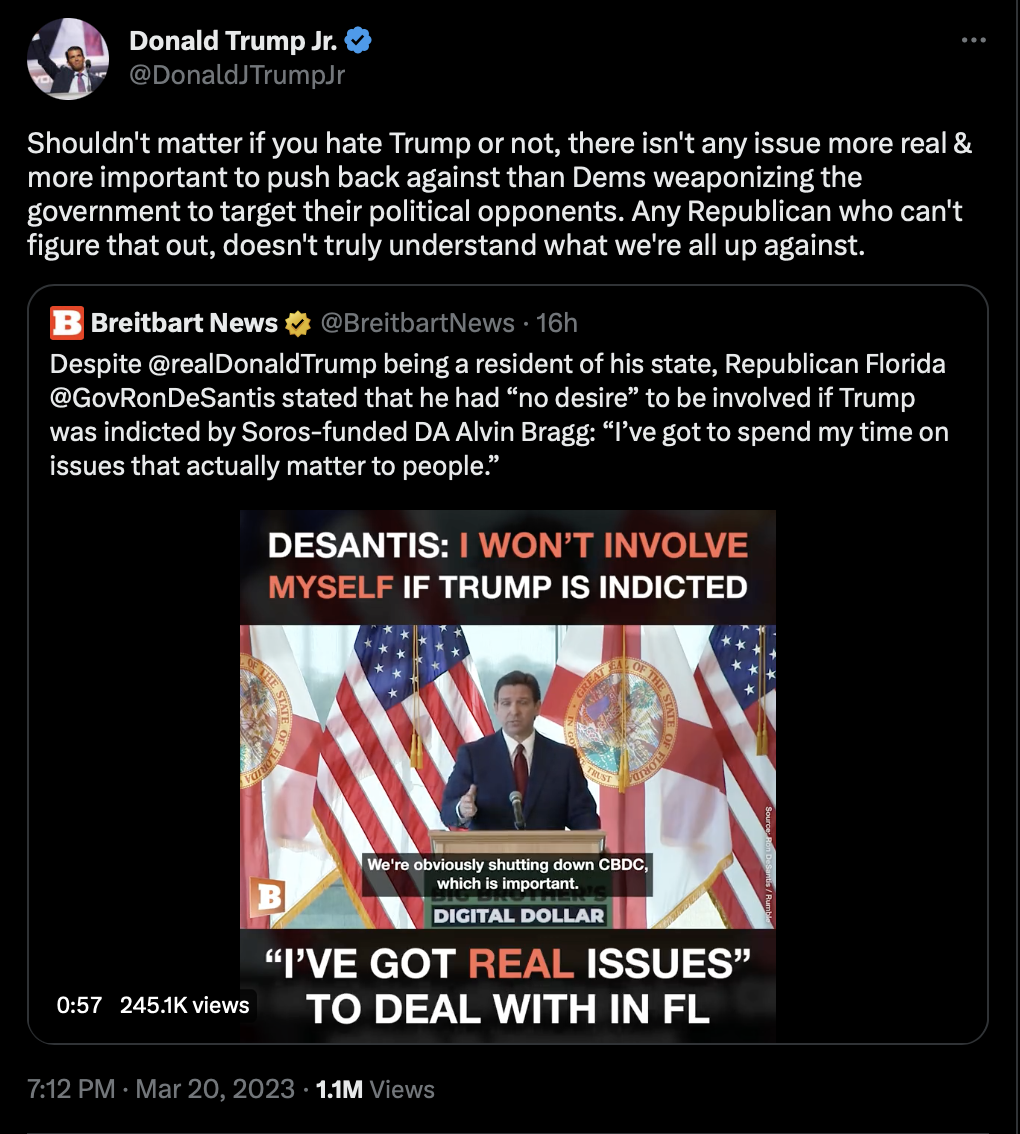Play the DeSantis press conference video

point(508,776)
